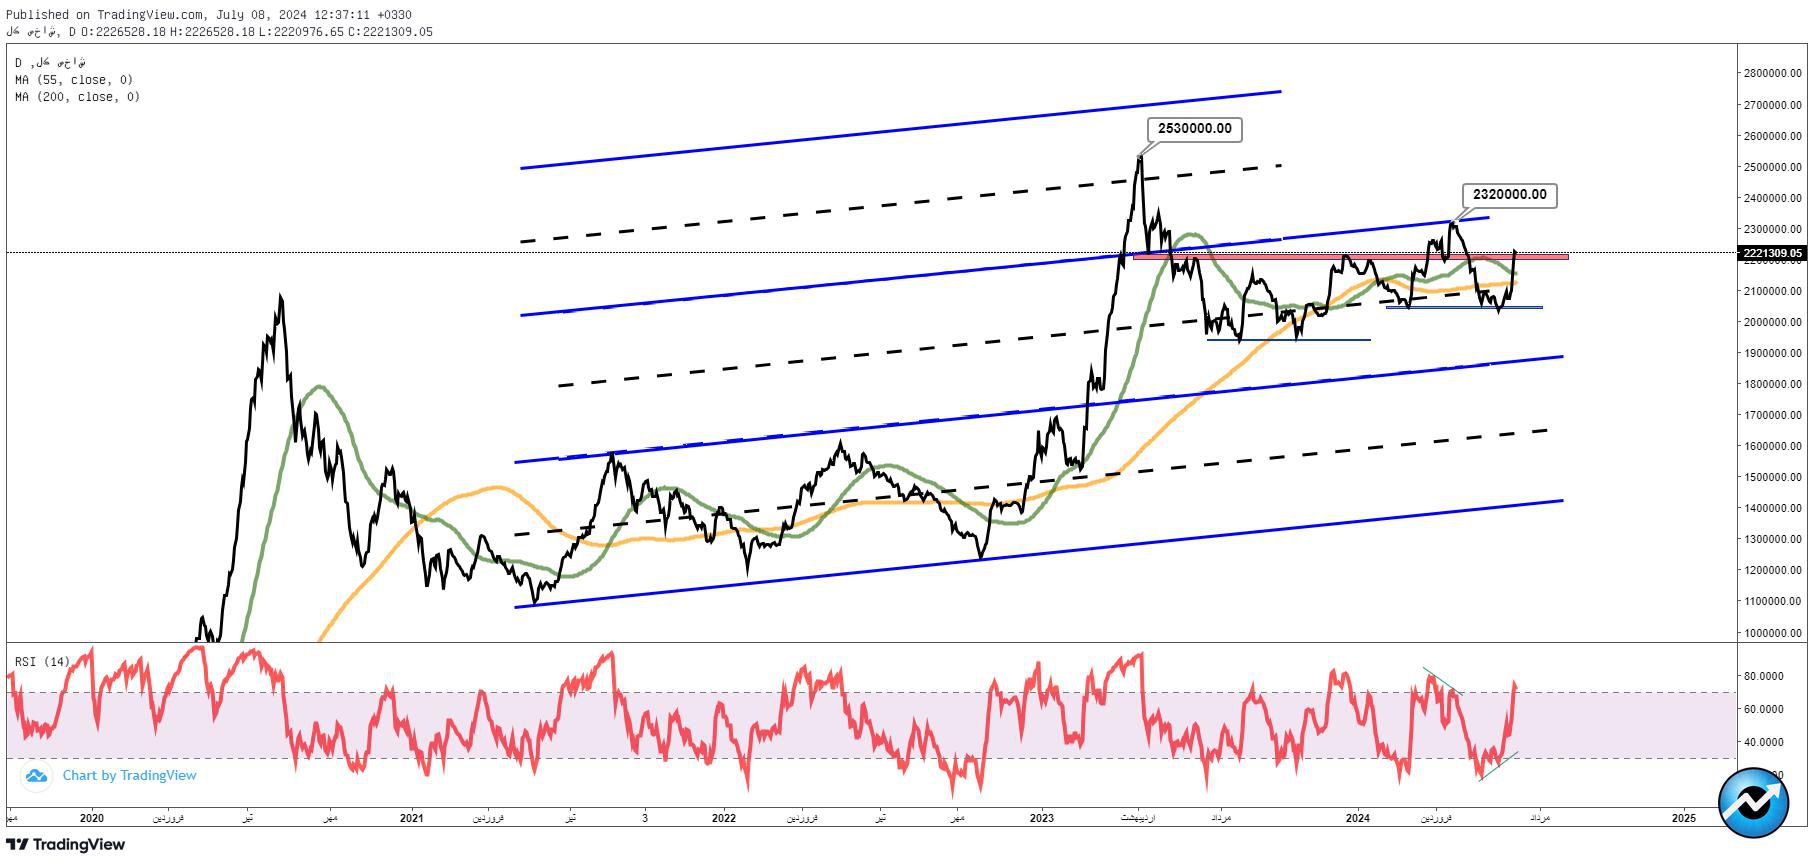Screen dimensions: 1814x863
Task: Click the 2400000.00 price axis label
Action: pyautogui.click(x=1772, y=198)
